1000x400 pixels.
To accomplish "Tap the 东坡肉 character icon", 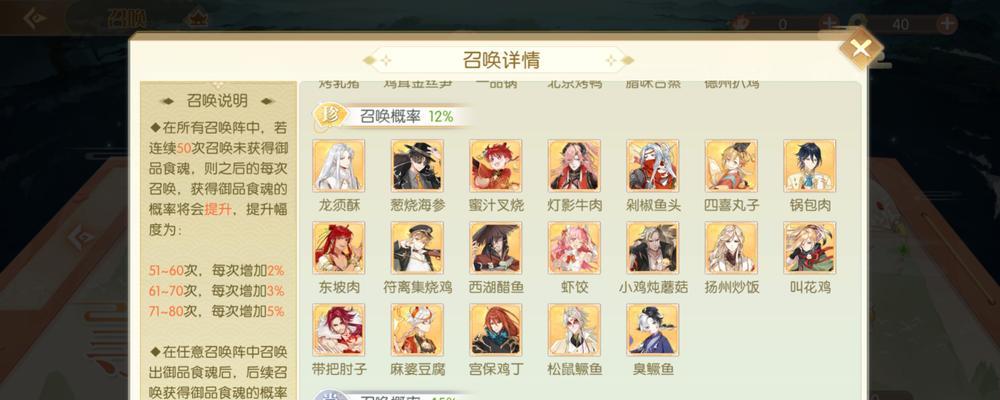I will pyautogui.click(x=339, y=248).
